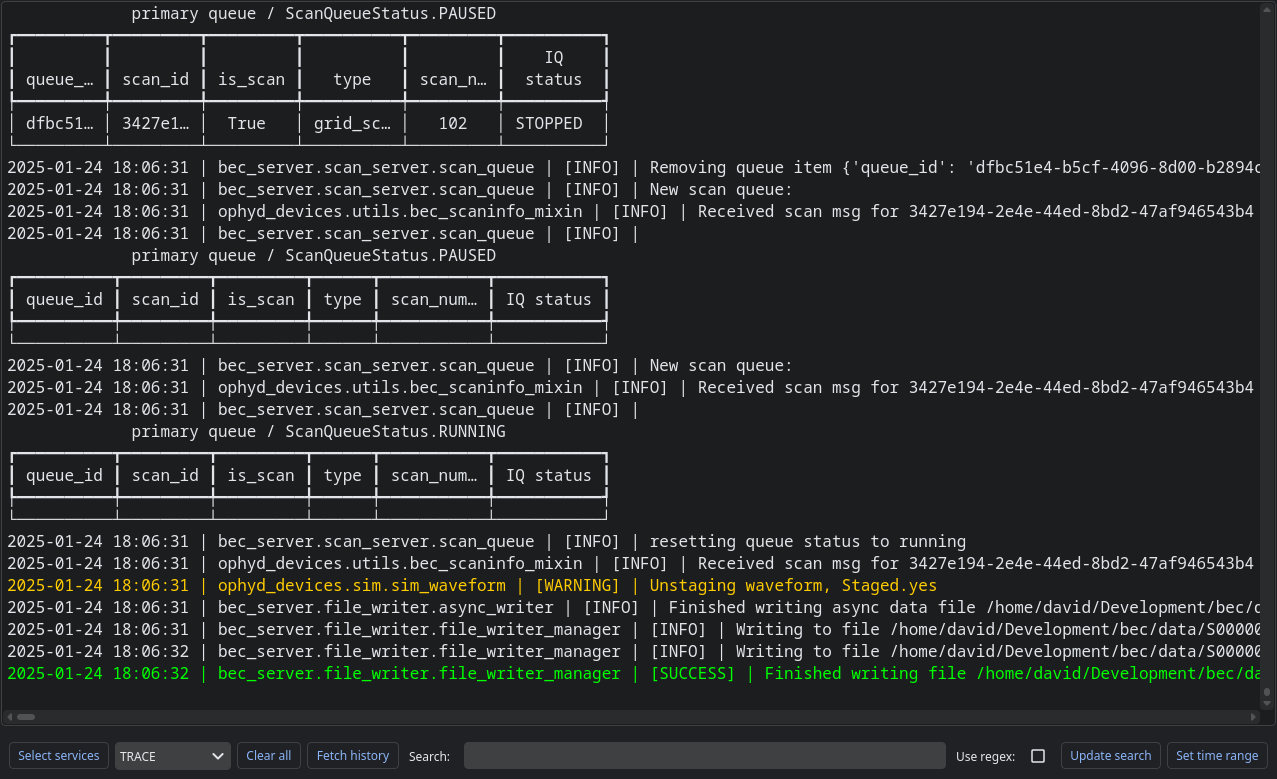Image resolution: width=1277 pixels, height=779 pixels.
Task: Click the horizontal scrollbar right arrow
Action: click(x=1254, y=717)
